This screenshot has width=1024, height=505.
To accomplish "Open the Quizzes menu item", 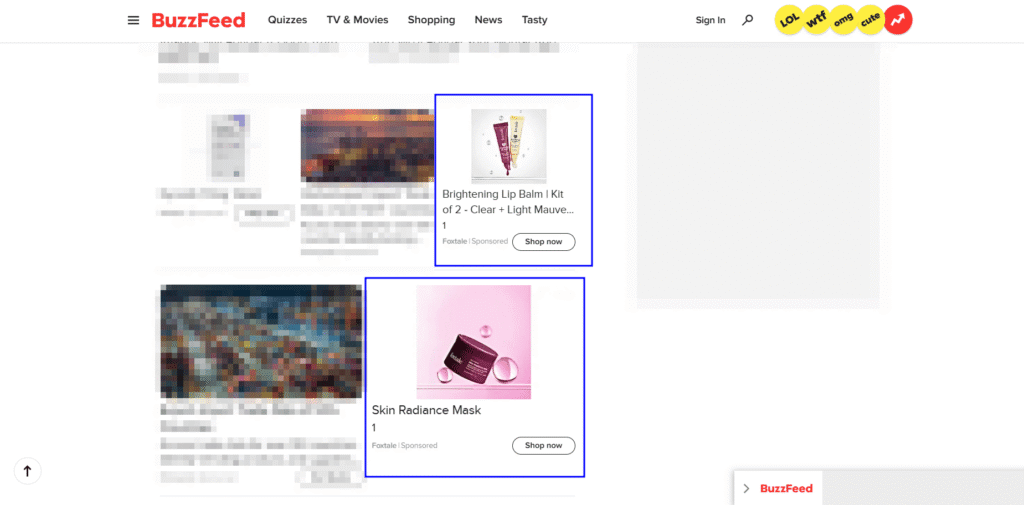I will tap(287, 20).
